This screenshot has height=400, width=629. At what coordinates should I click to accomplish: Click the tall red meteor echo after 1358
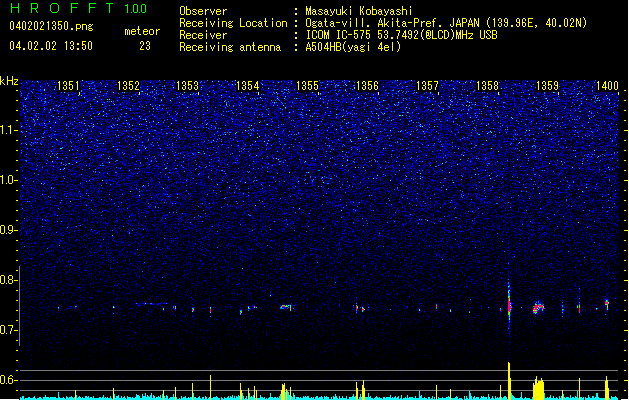pyautogui.click(x=509, y=305)
